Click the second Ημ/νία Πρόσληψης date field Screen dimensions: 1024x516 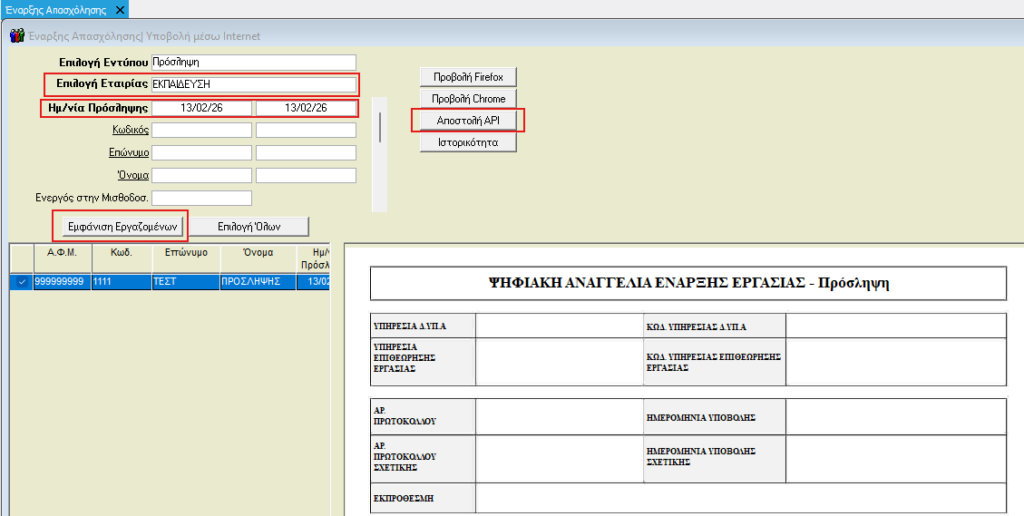coord(305,108)
